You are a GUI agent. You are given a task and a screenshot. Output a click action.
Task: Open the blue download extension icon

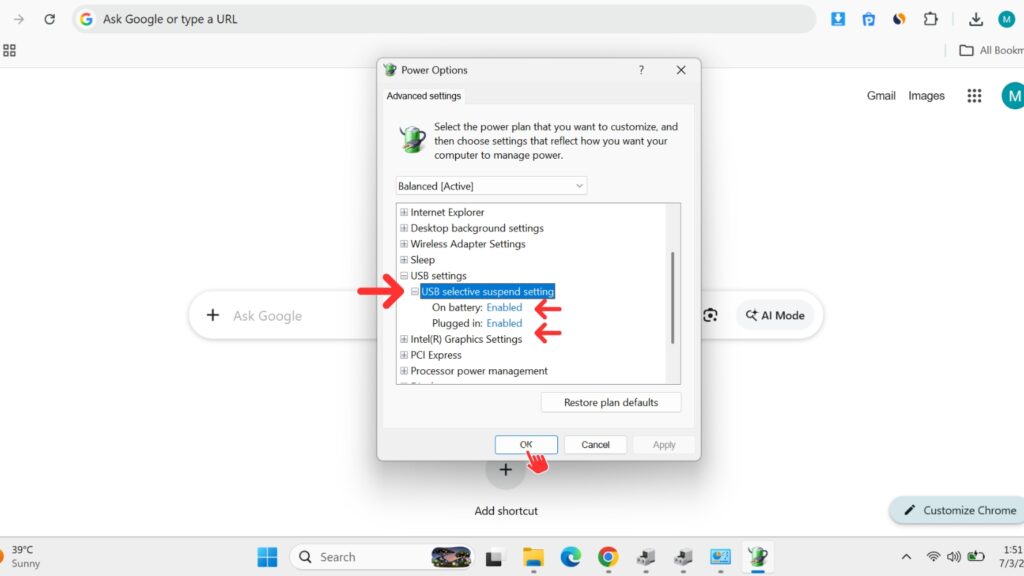[838, 19]
